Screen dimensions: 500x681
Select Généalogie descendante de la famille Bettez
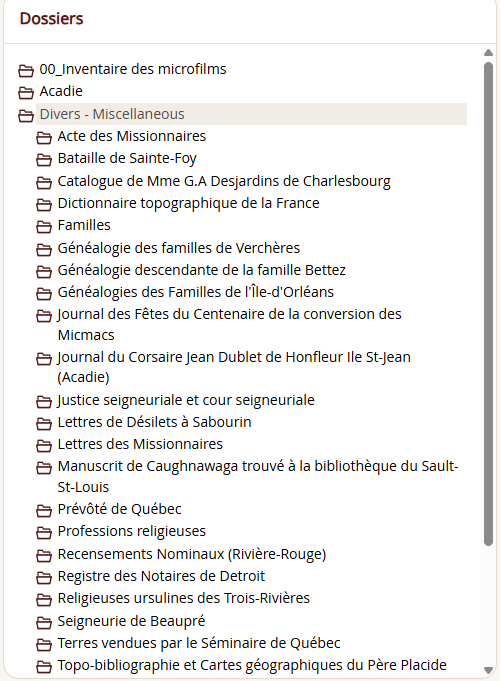202,270
